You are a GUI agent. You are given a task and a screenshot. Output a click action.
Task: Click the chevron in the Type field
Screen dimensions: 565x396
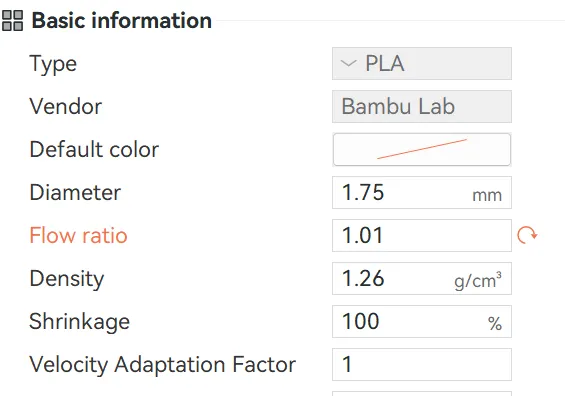[348, 63]
